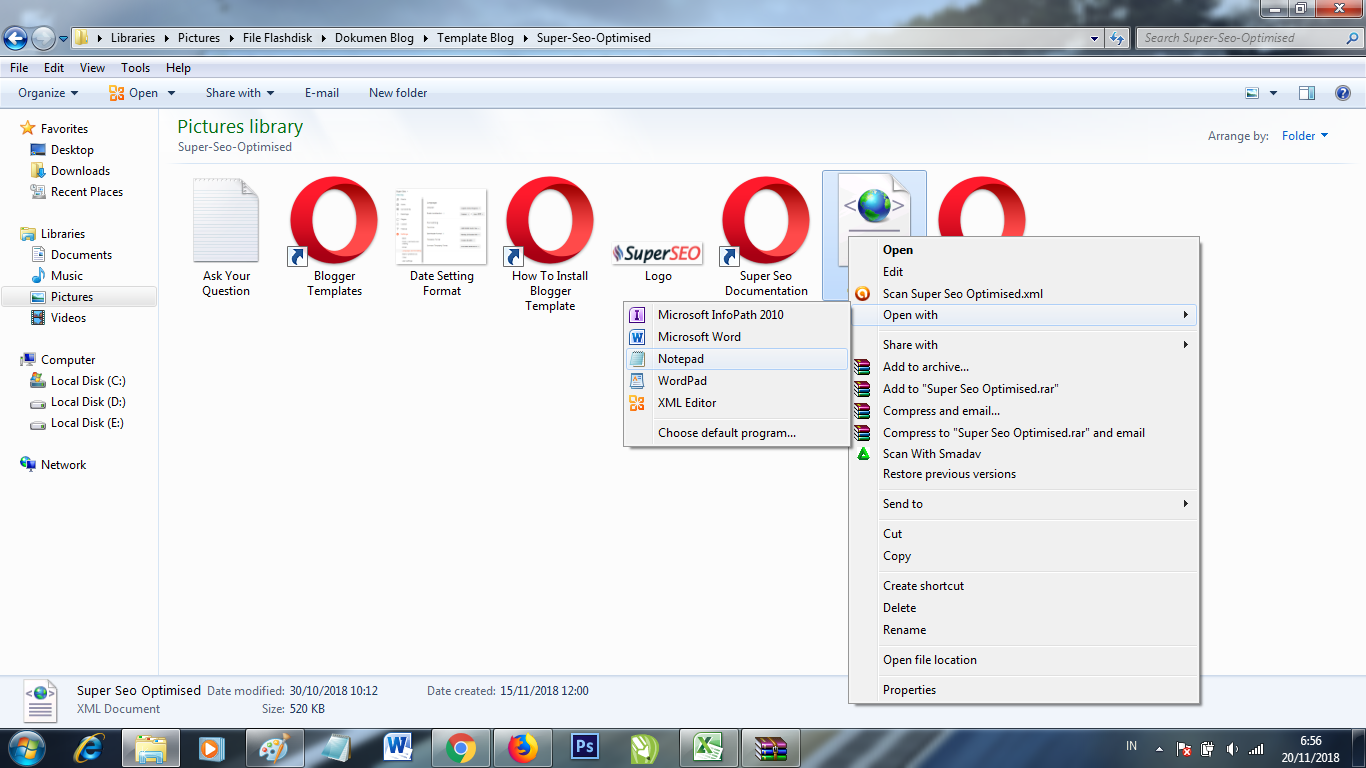Expand the Send to submenu
The image size is (1366, 768).
tap(1024, 504)
